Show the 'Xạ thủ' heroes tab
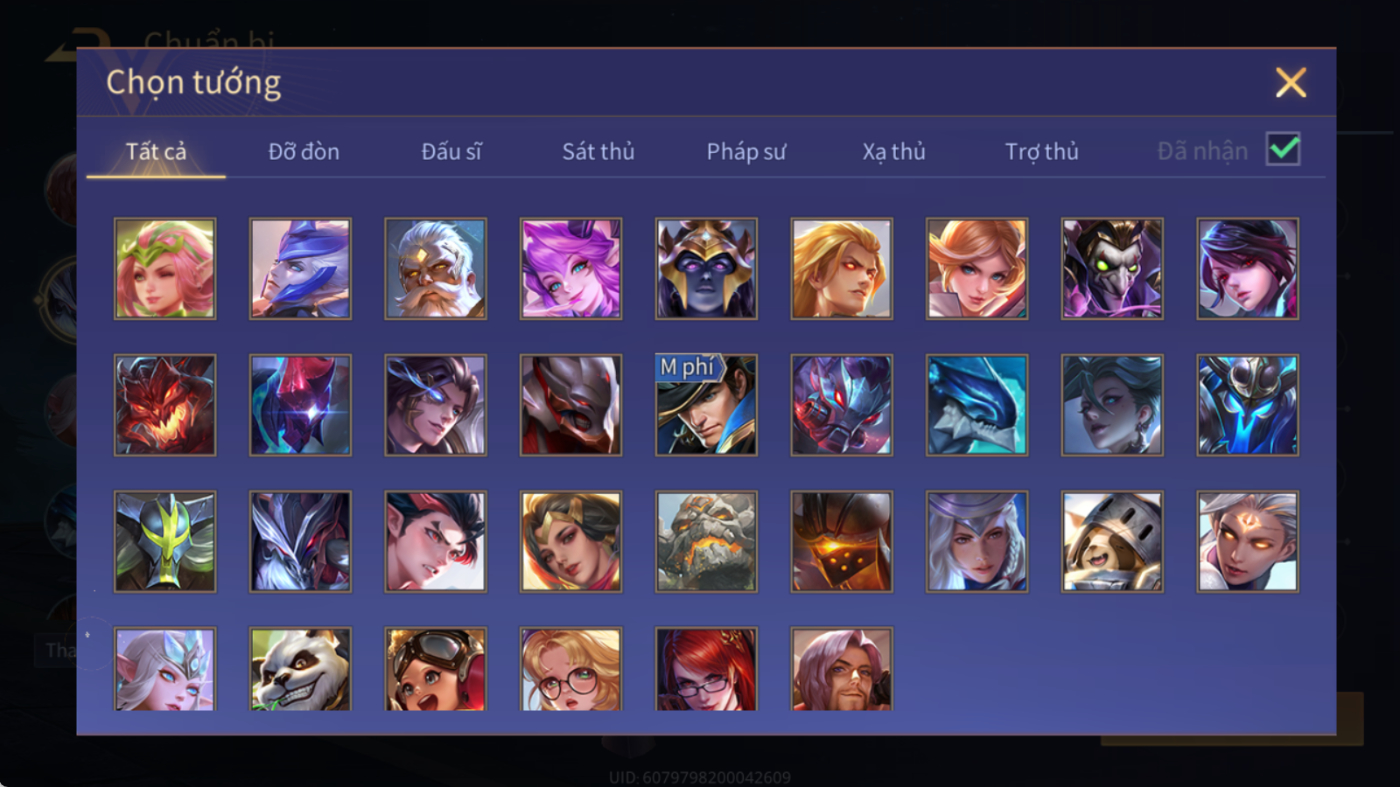 (894, 152)
